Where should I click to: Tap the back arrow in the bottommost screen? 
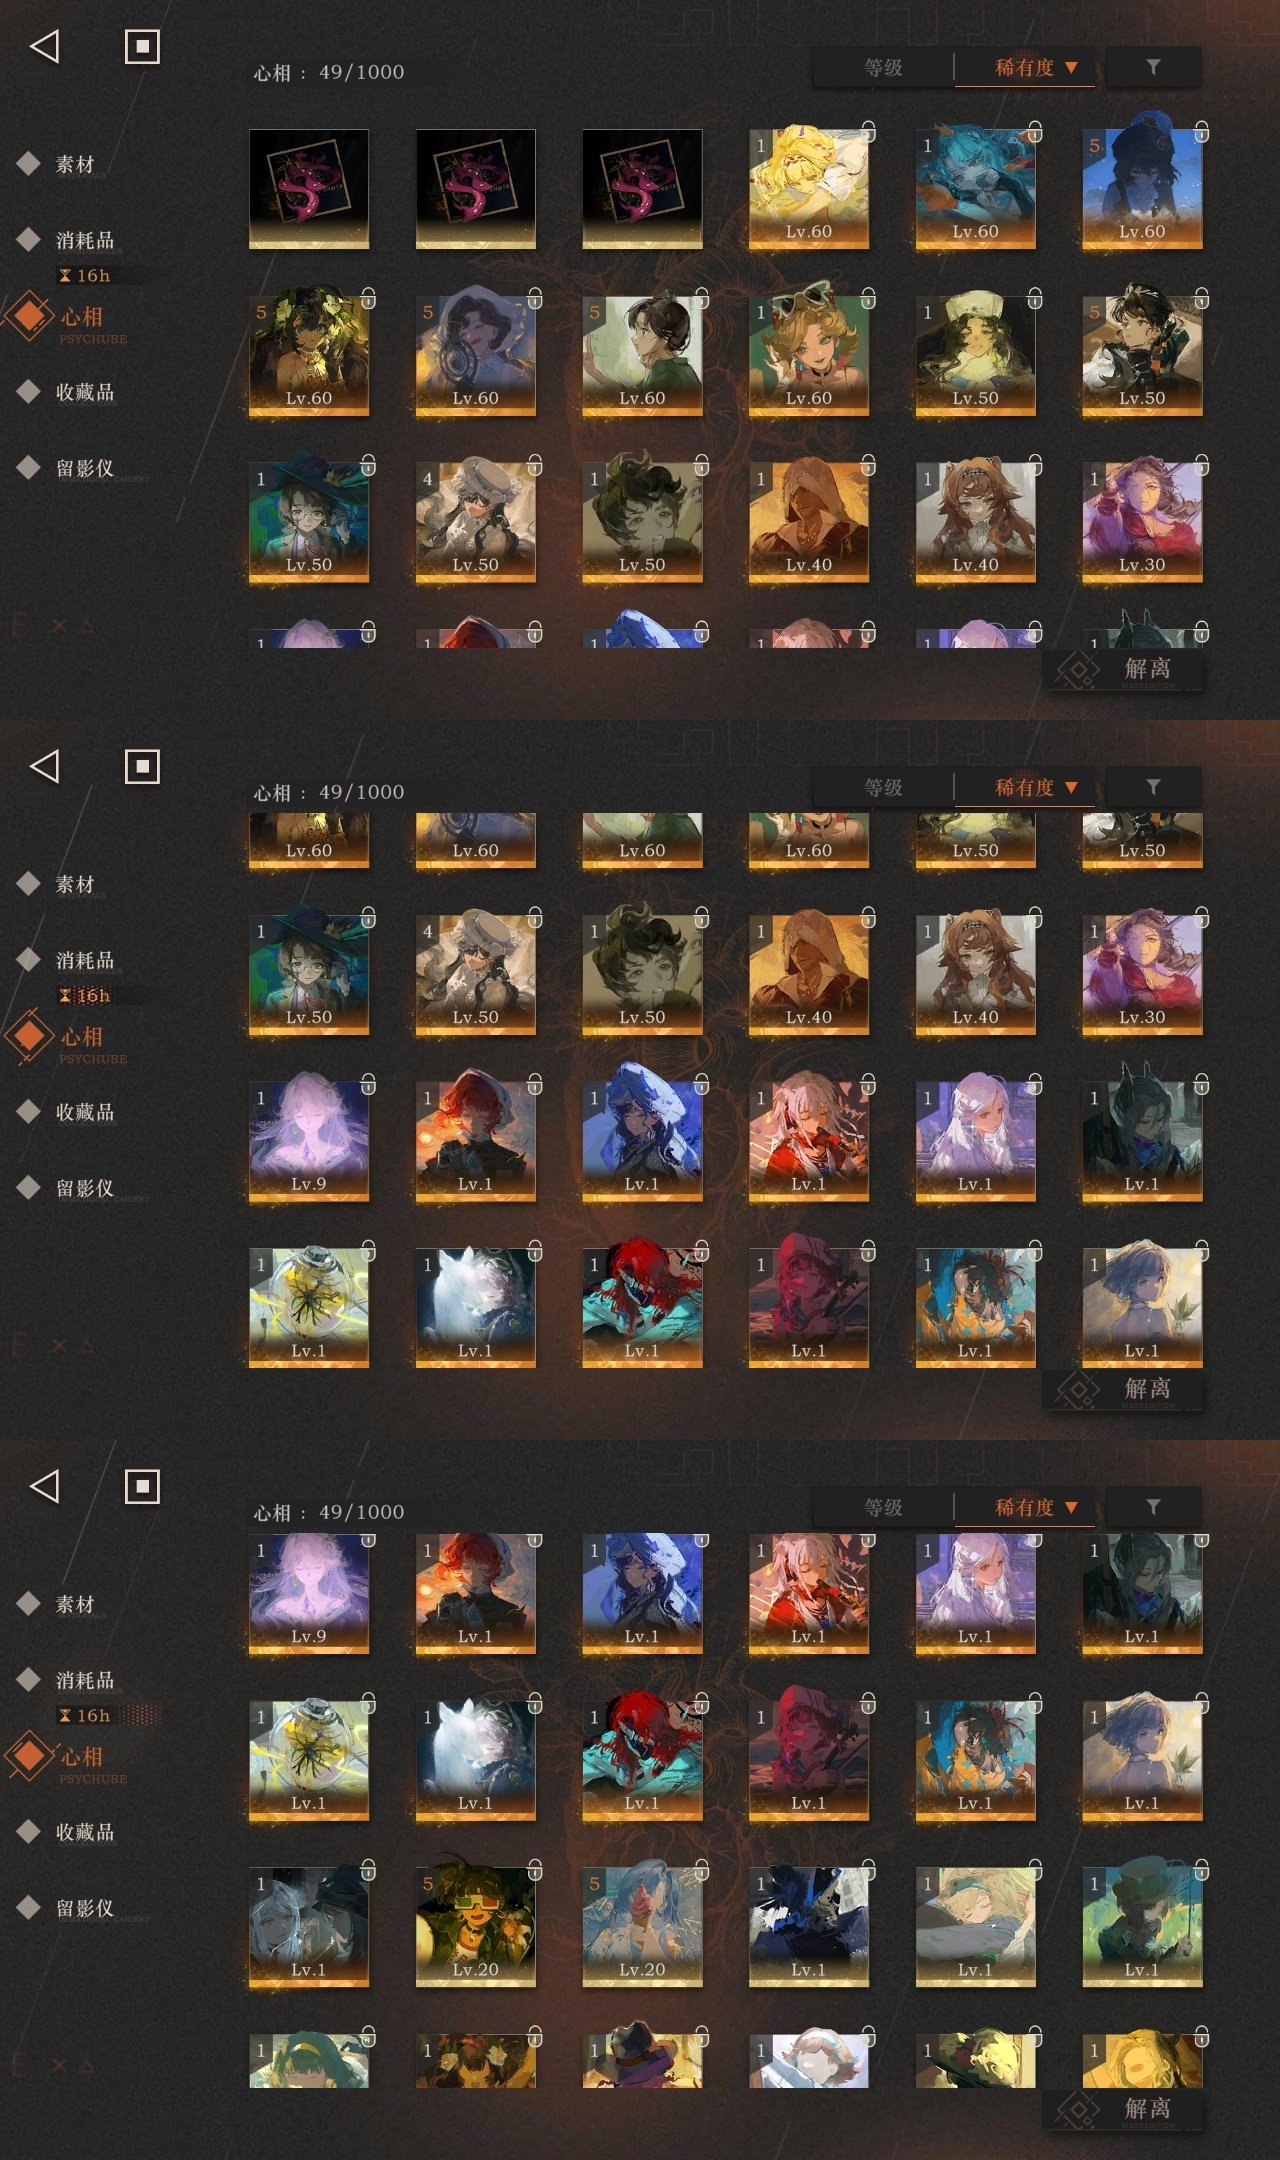pos(45,1486)
